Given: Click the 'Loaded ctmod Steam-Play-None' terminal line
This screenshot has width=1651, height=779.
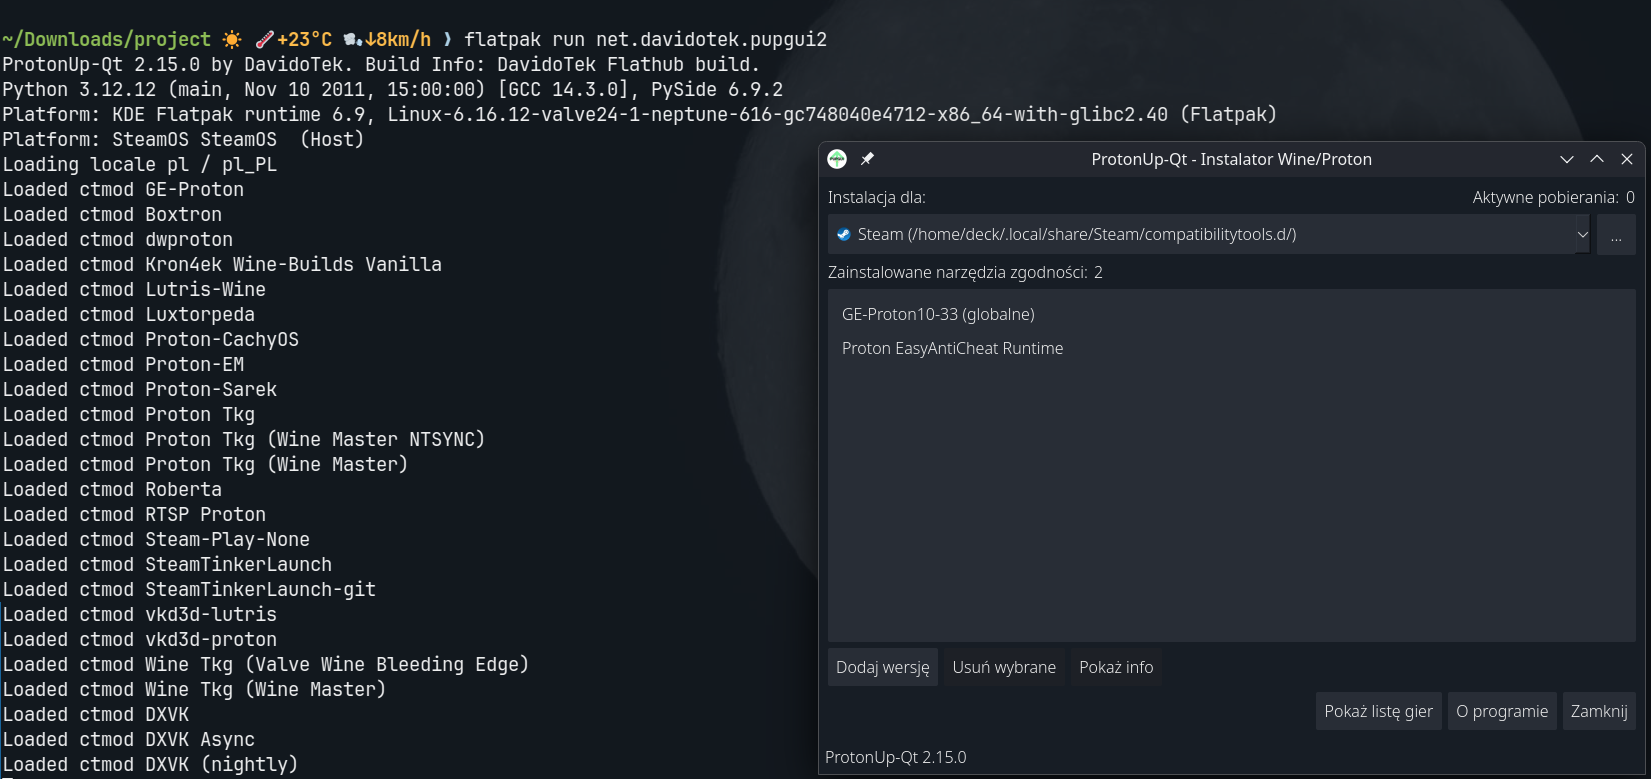Looking at the screenshot, I should click(x=156, y=540).
